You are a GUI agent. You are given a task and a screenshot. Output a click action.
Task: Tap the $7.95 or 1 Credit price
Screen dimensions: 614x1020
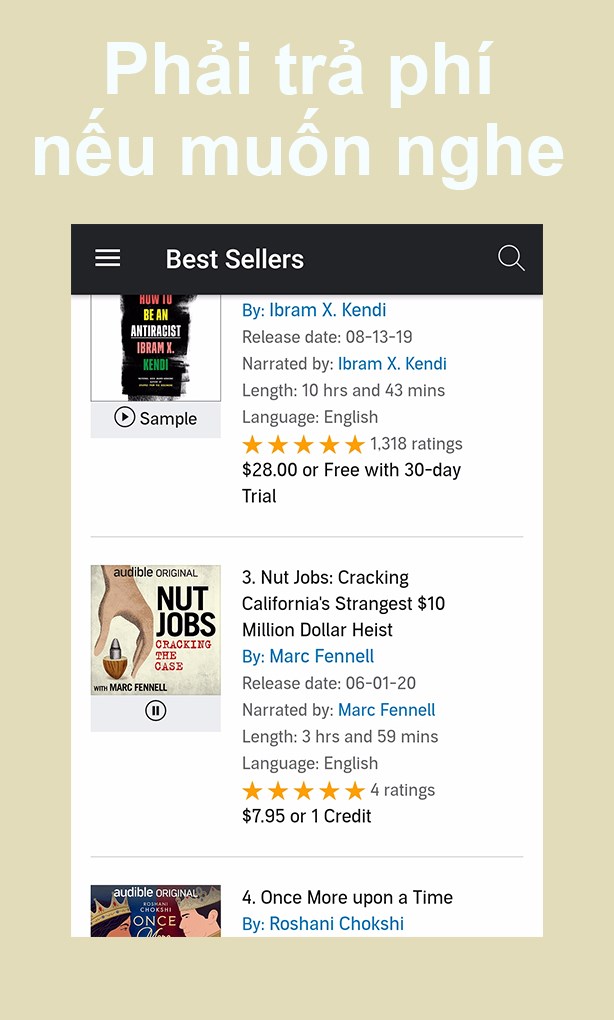coord(306,816)
